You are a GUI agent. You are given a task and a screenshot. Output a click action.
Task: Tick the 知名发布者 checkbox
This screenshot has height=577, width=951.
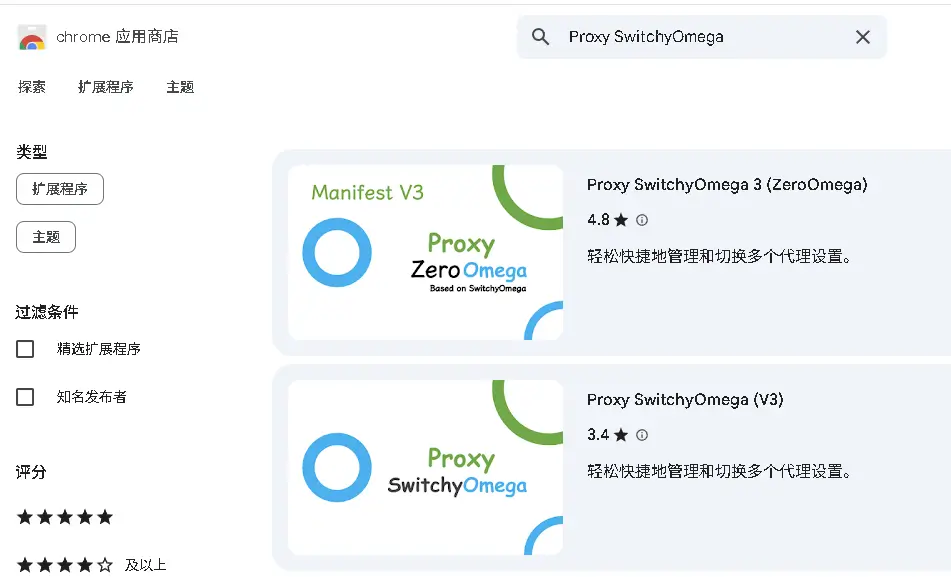pyautogui.click(x=26, y=397)
